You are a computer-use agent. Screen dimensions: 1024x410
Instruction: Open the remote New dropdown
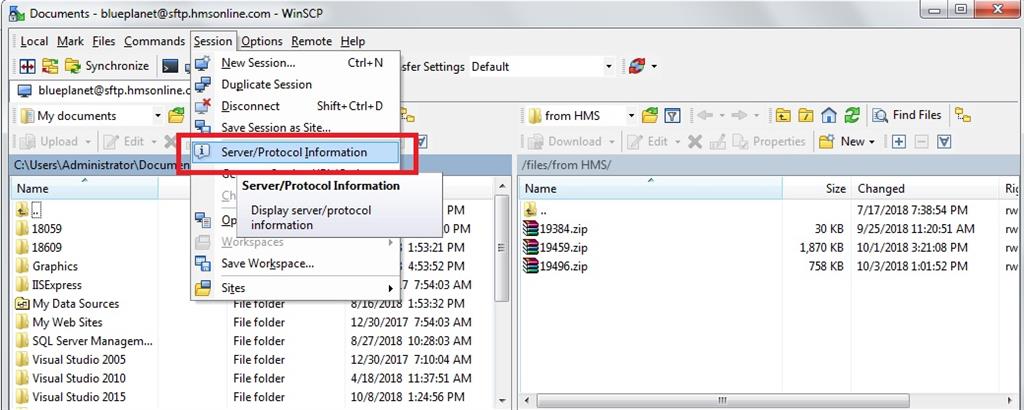pyautogui.click(x=847, y=141)
